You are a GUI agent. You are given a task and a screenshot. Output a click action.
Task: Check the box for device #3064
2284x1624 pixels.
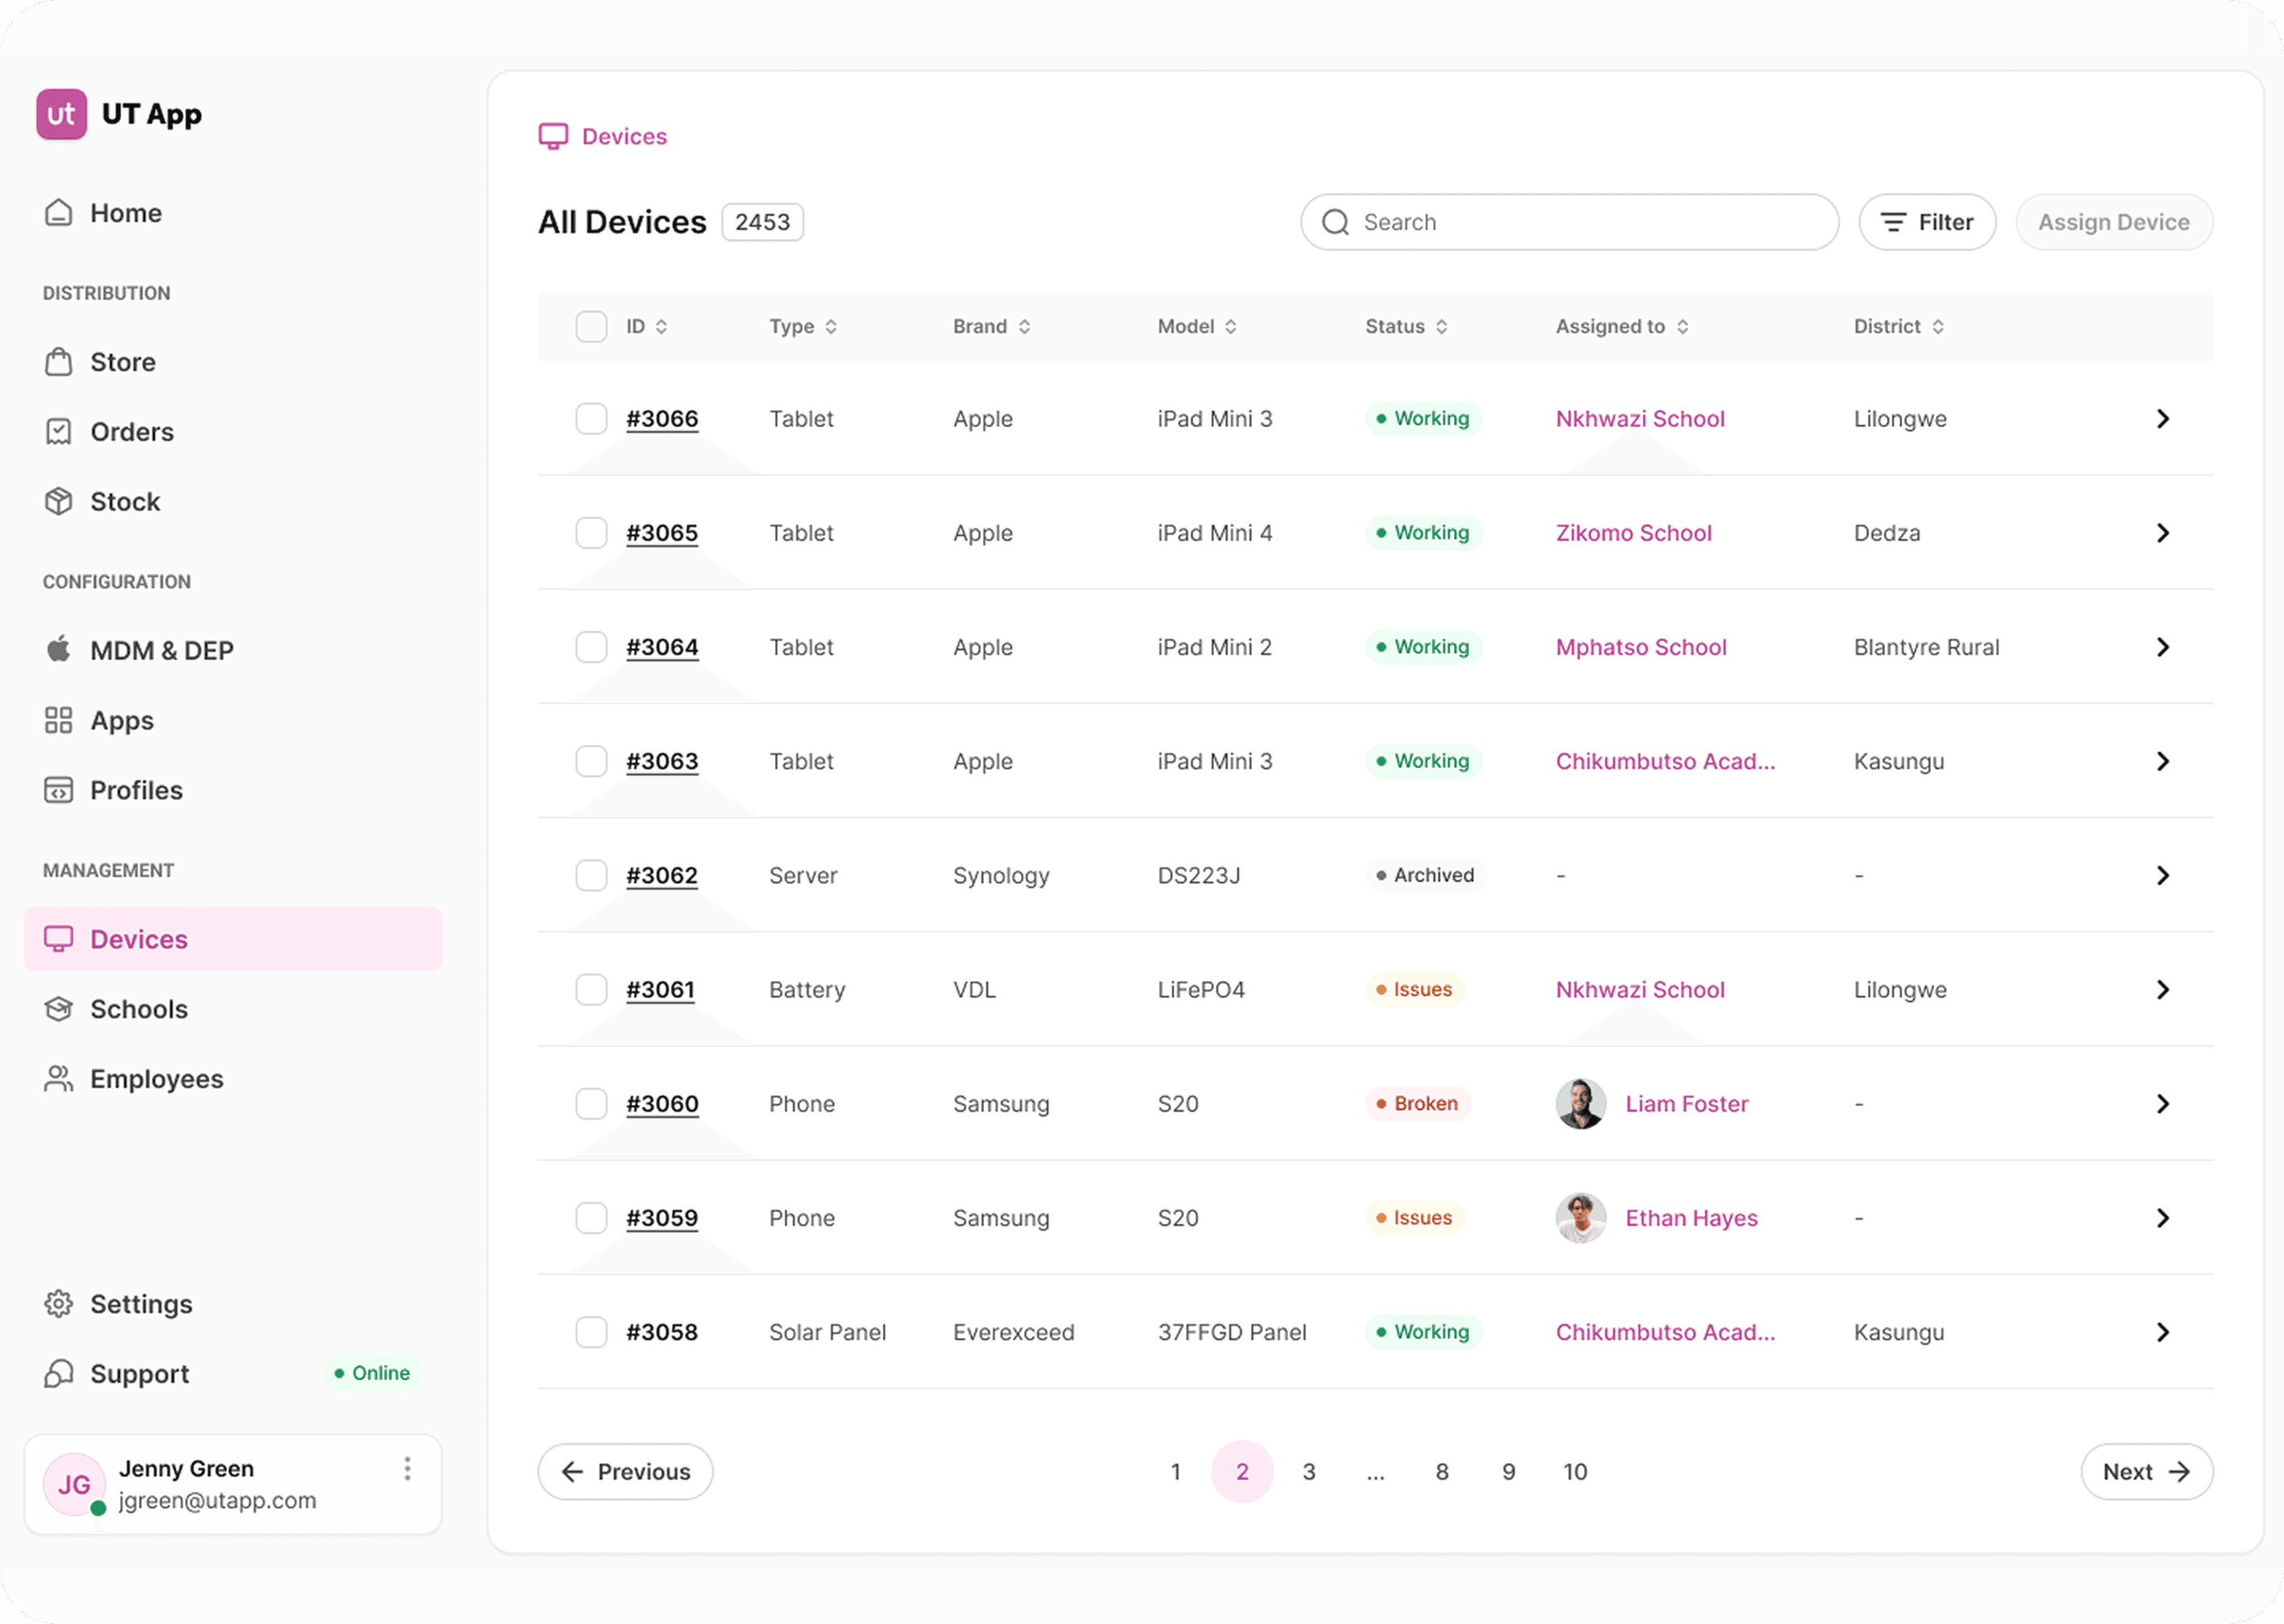pyautogui.click(x=591, y=647)
